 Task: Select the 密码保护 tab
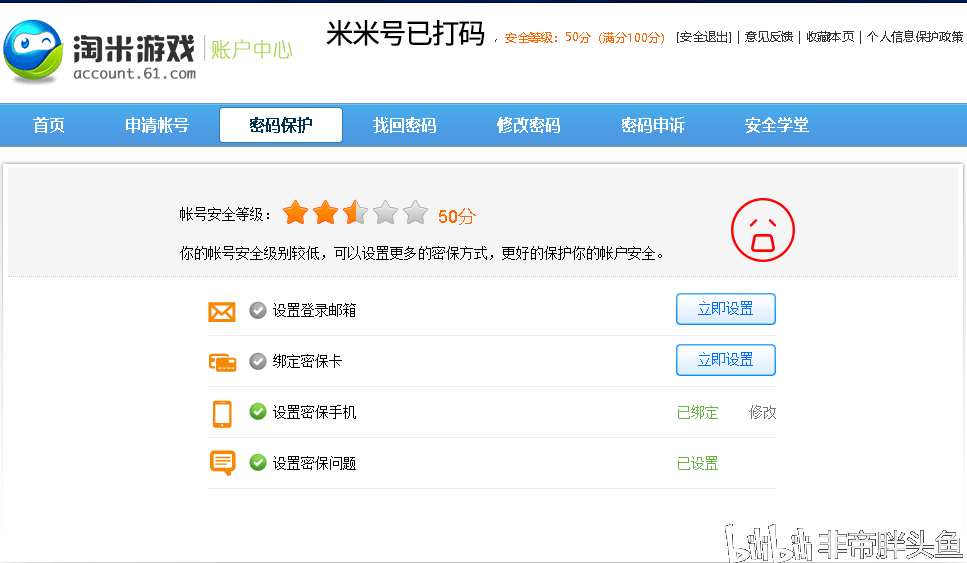coord(281,125)
